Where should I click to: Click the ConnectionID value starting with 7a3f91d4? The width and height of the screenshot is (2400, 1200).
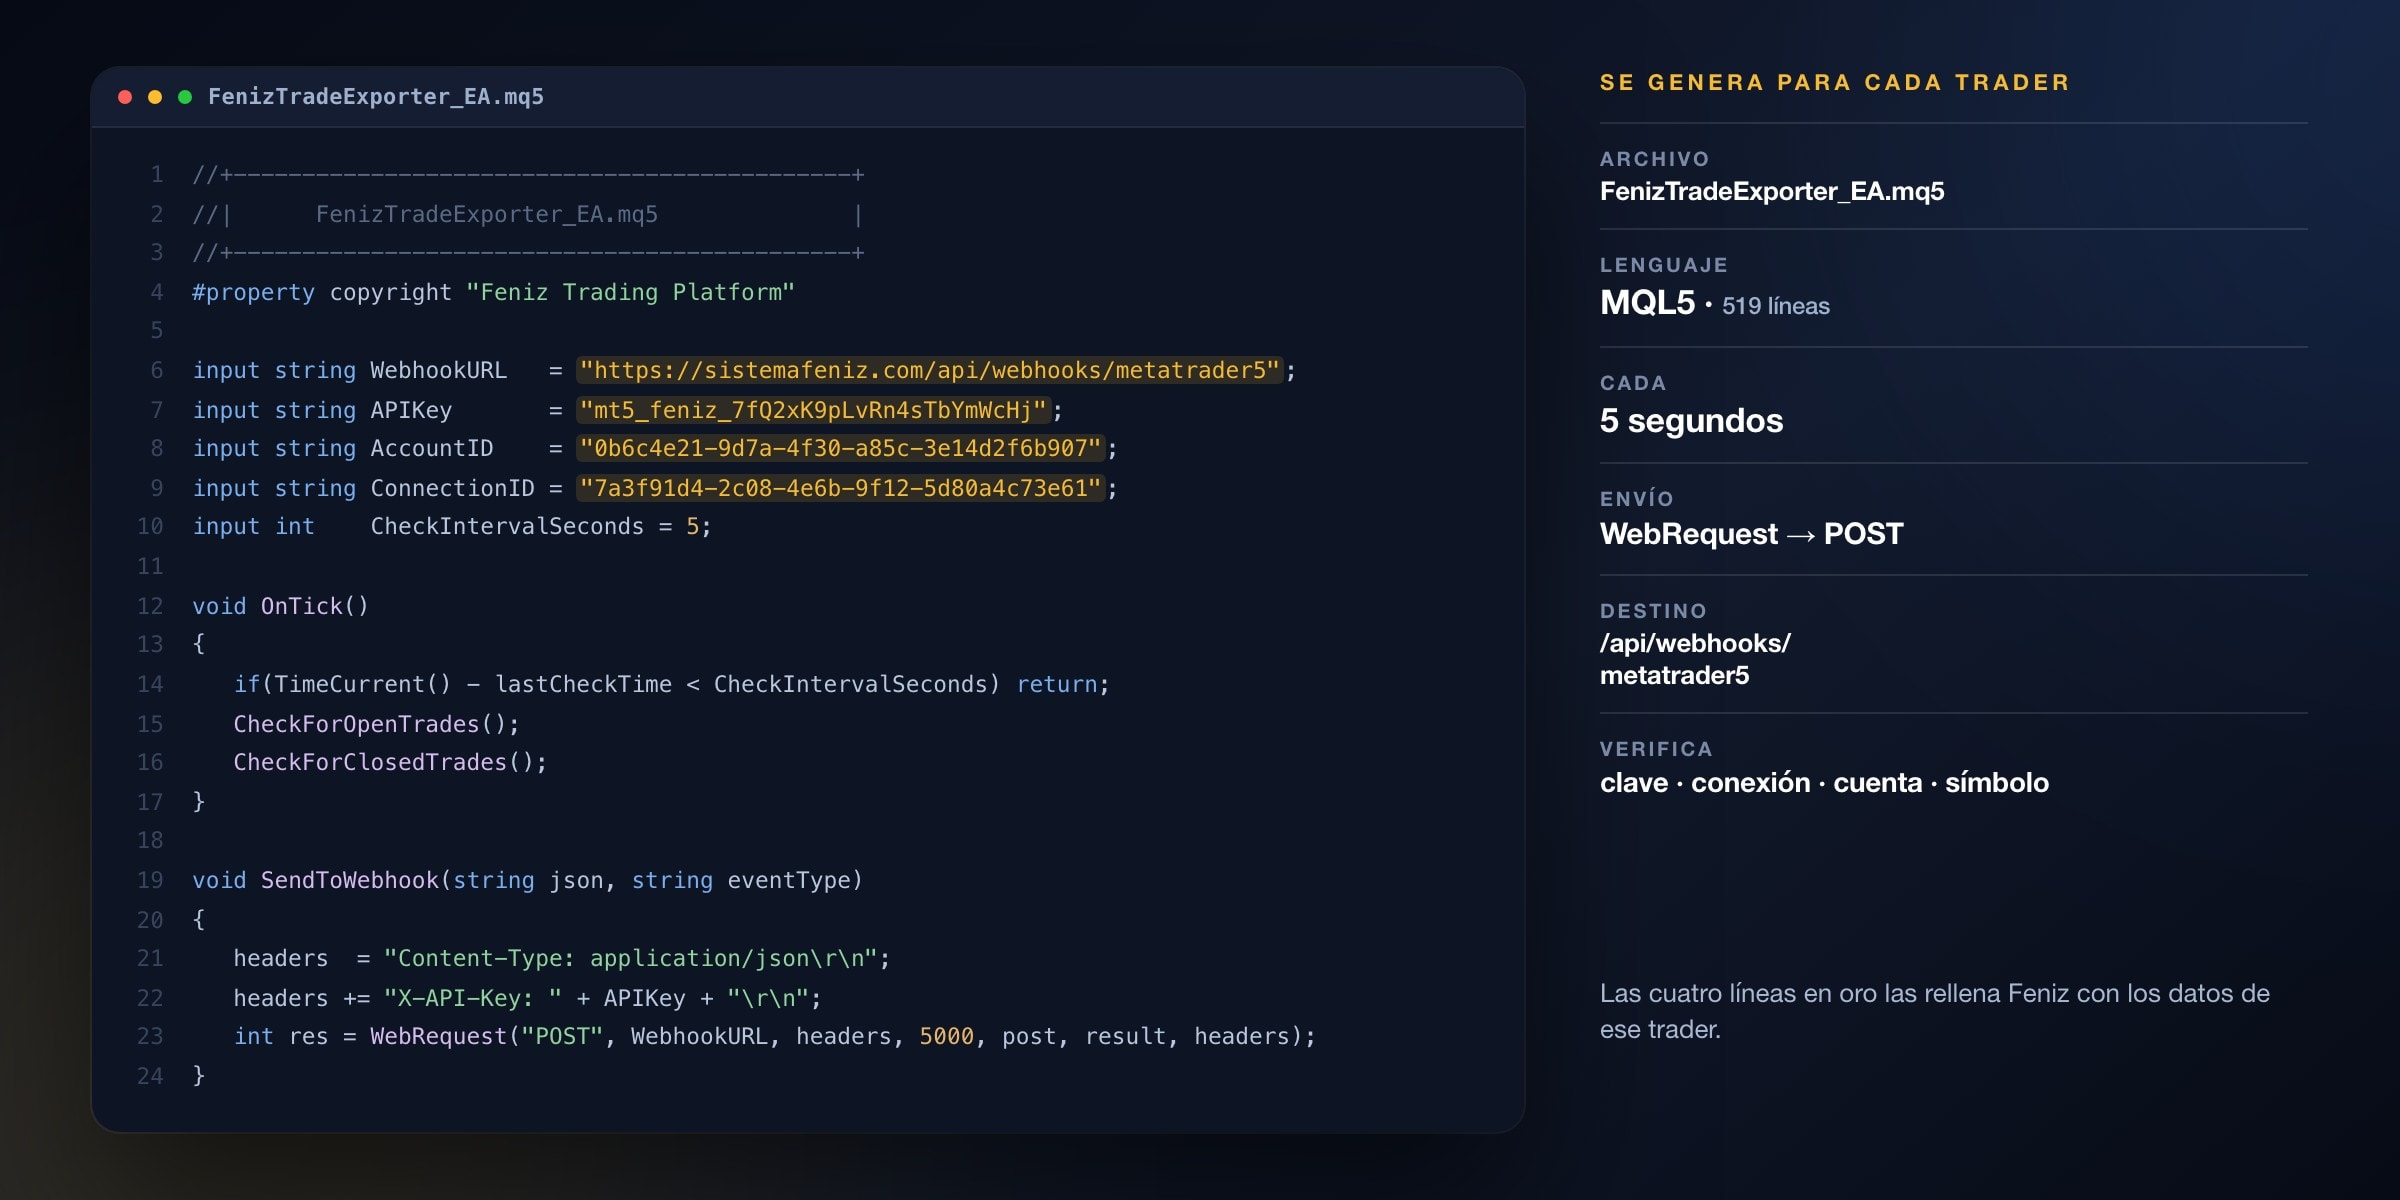841,488
